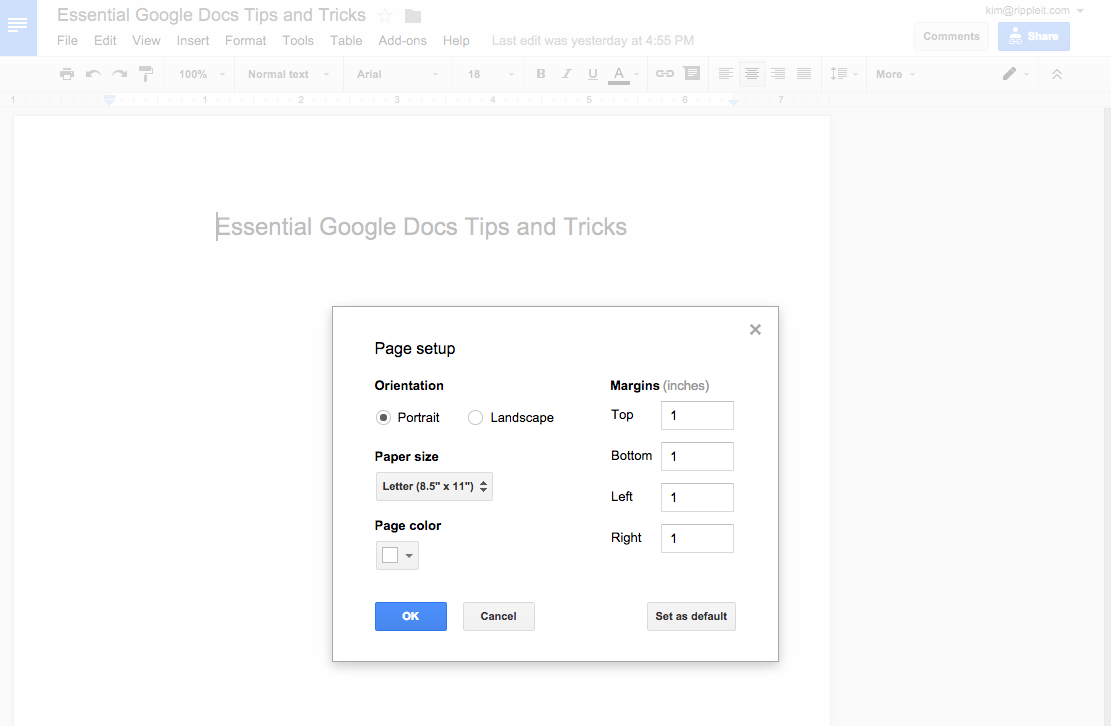This screenshot has height=726, width=1111.
Task: Click the Left margin field
Action: [x=697, y=497]
